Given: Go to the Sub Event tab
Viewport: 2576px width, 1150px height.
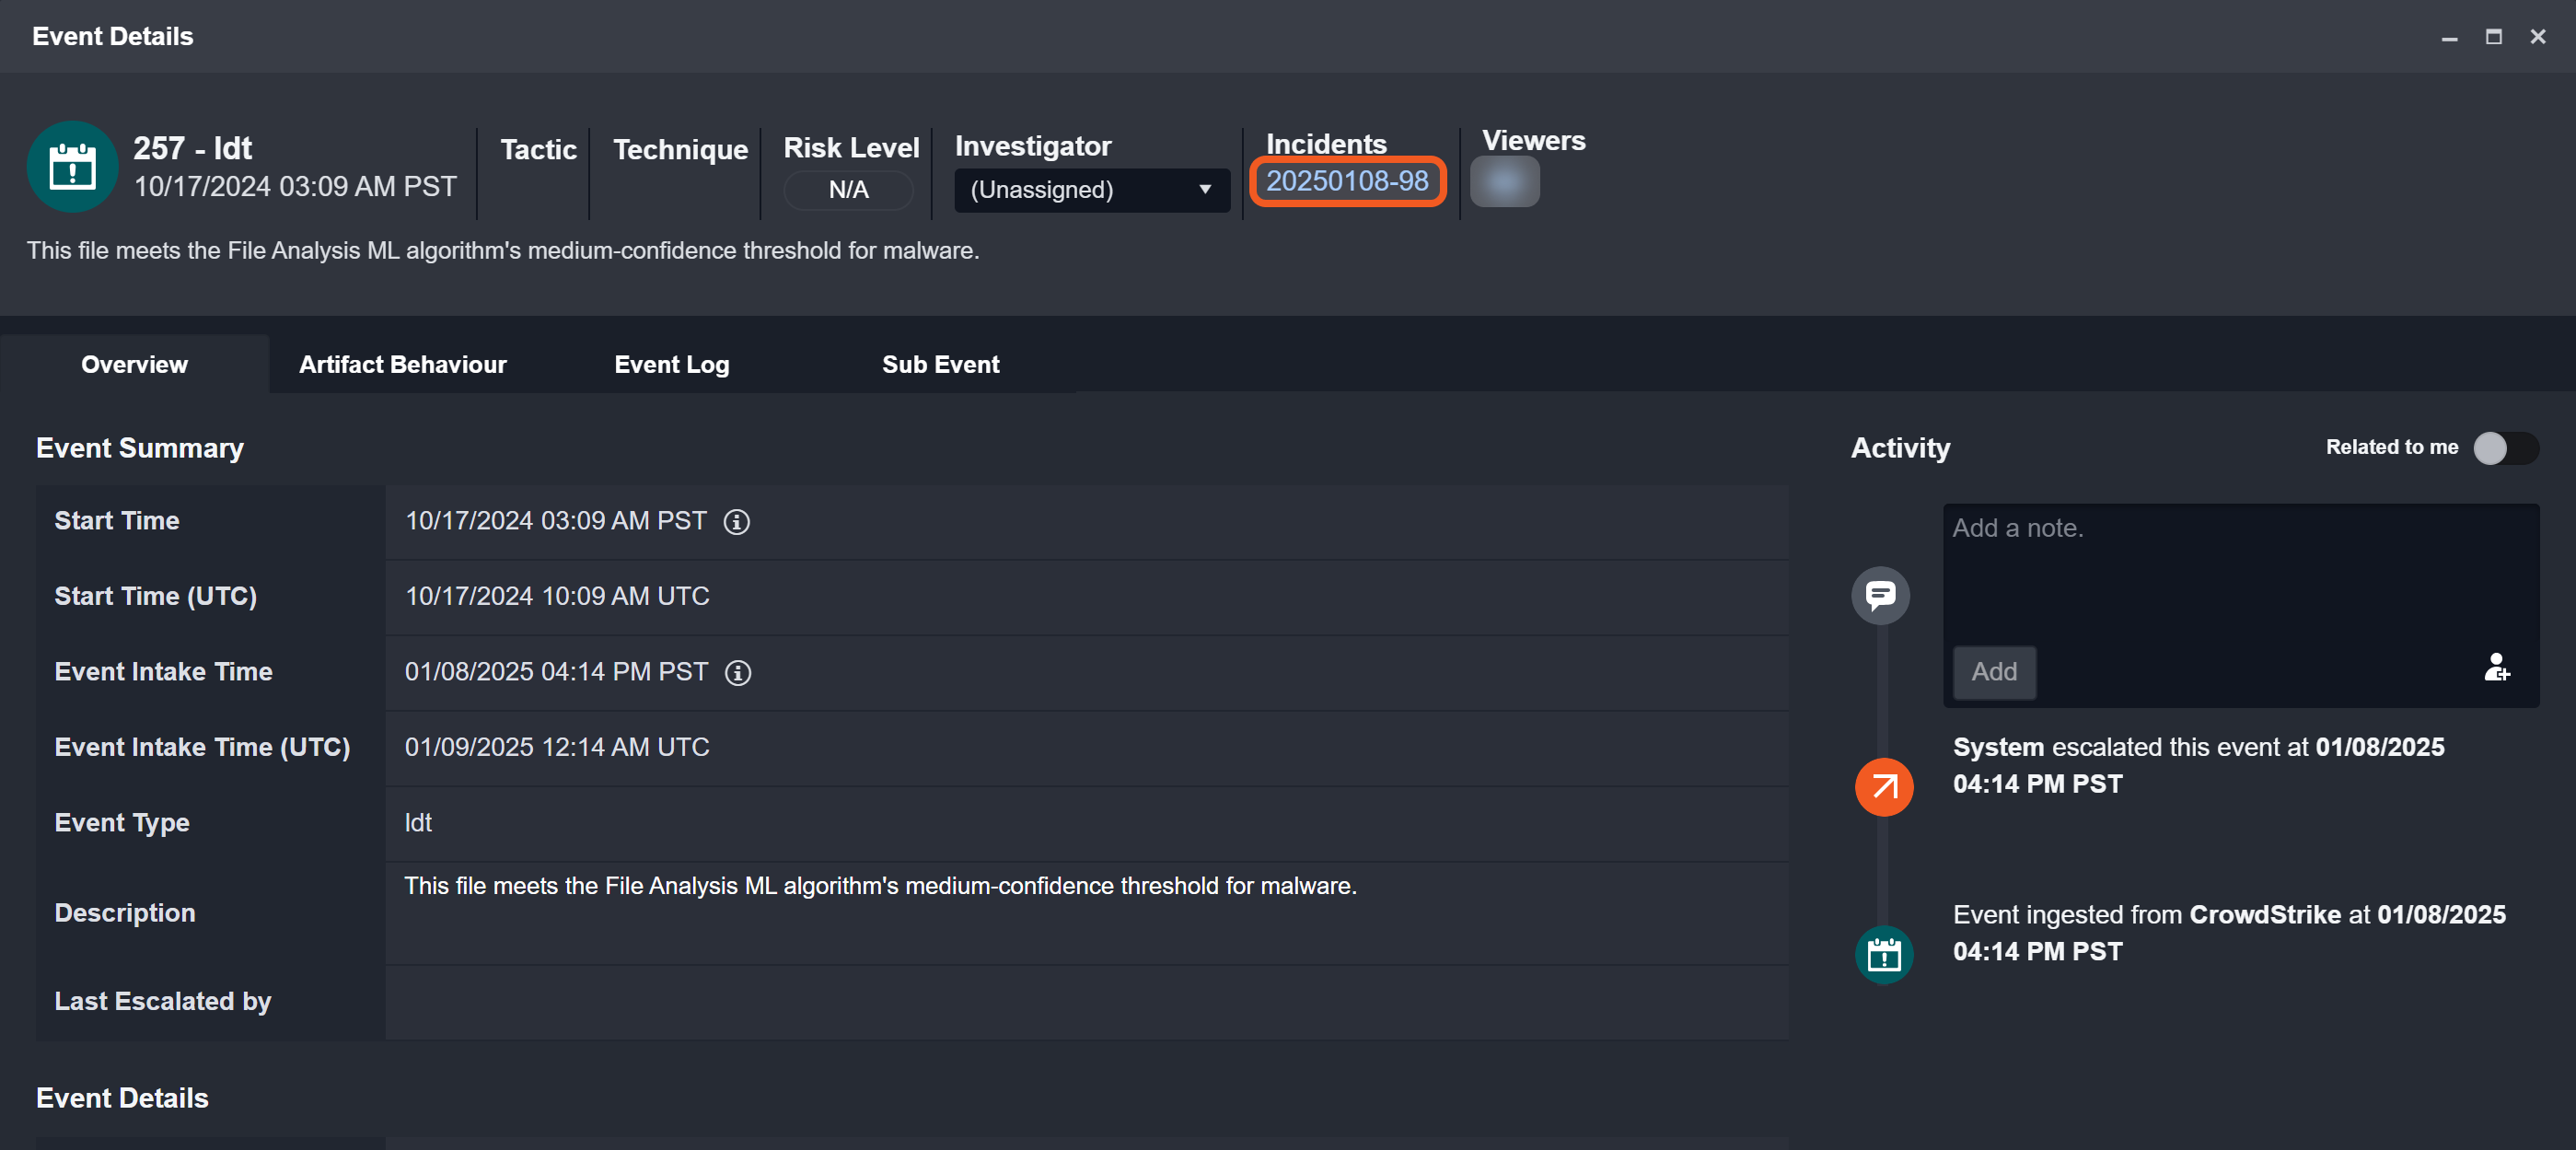Looking at the screenshot, I should pyautogui.click(x=940, y=365).
